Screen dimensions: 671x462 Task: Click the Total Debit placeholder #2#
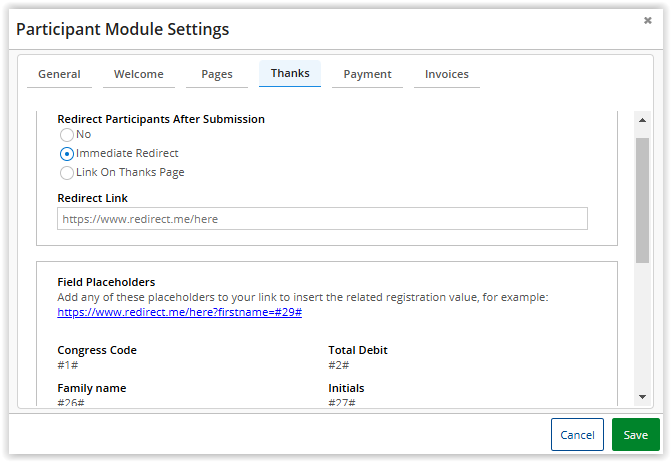point(338,365)
